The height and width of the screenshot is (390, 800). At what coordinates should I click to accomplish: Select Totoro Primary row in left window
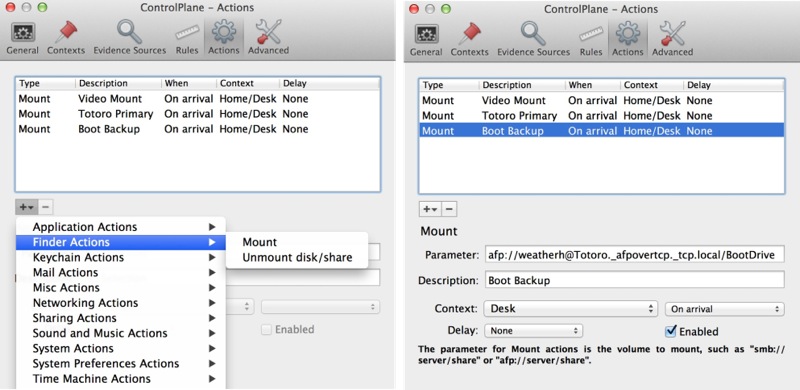197,114
